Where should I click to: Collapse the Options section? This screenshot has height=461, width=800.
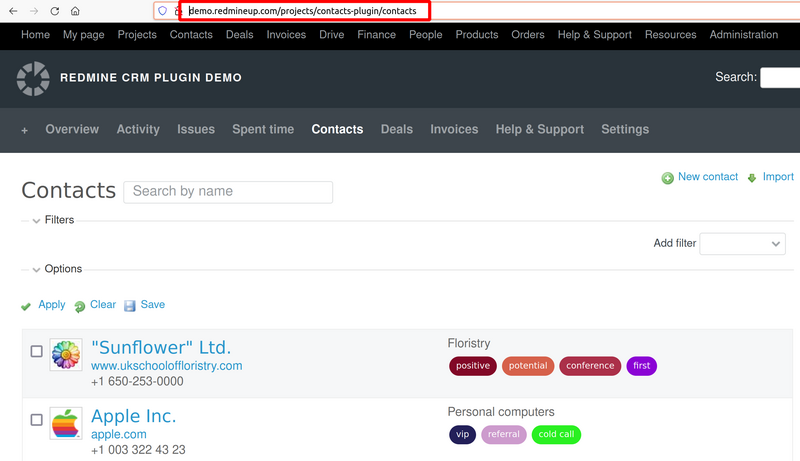pos(37,269)
